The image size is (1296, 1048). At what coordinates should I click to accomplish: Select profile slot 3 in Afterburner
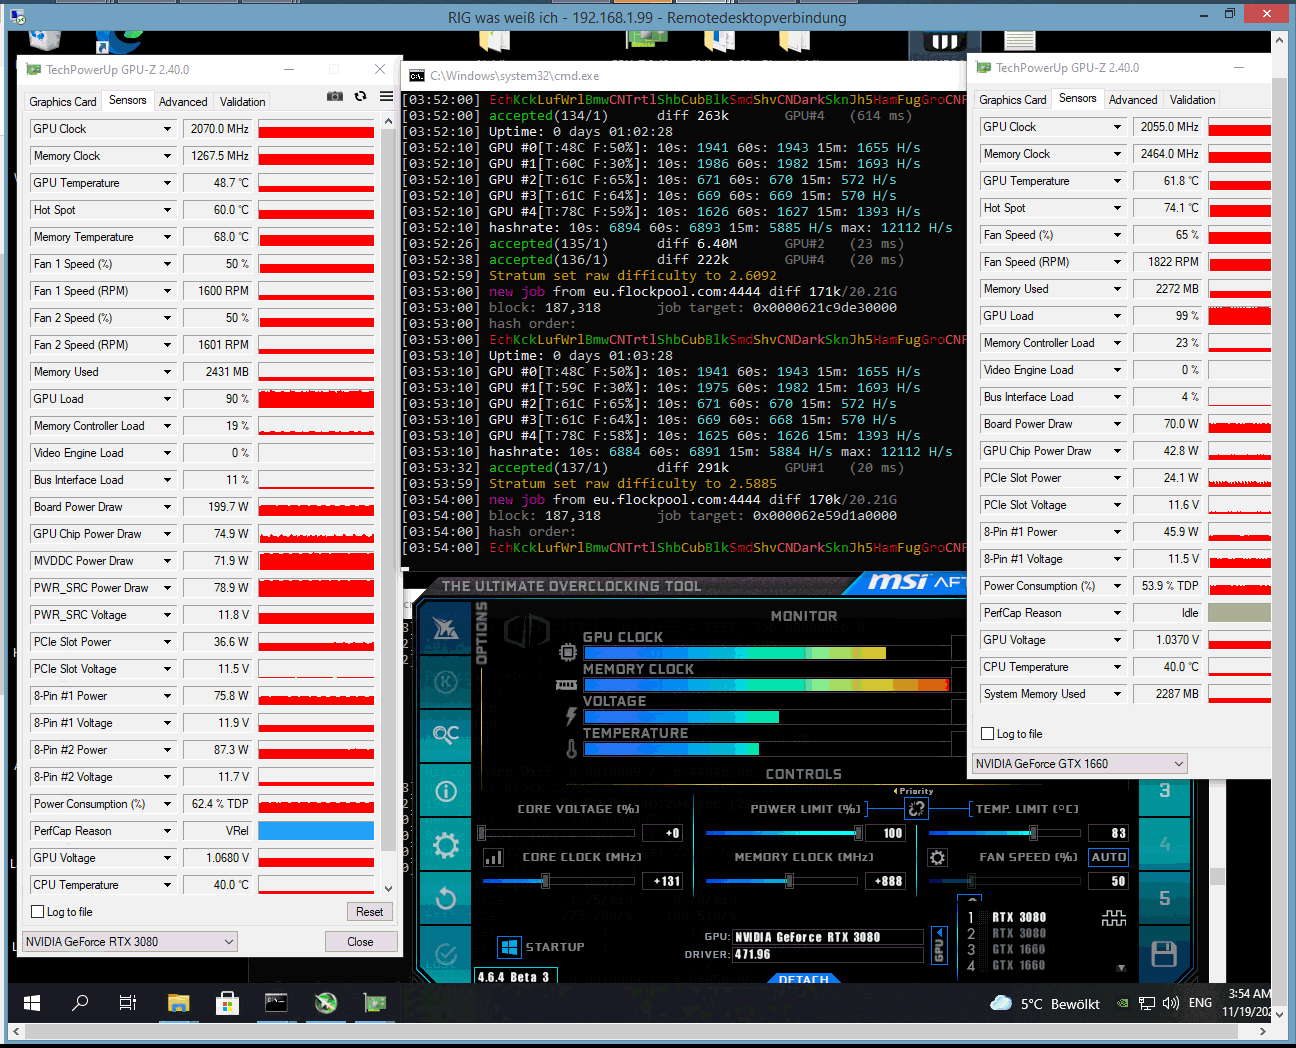pyautogui.click(x=1164, y=790)
